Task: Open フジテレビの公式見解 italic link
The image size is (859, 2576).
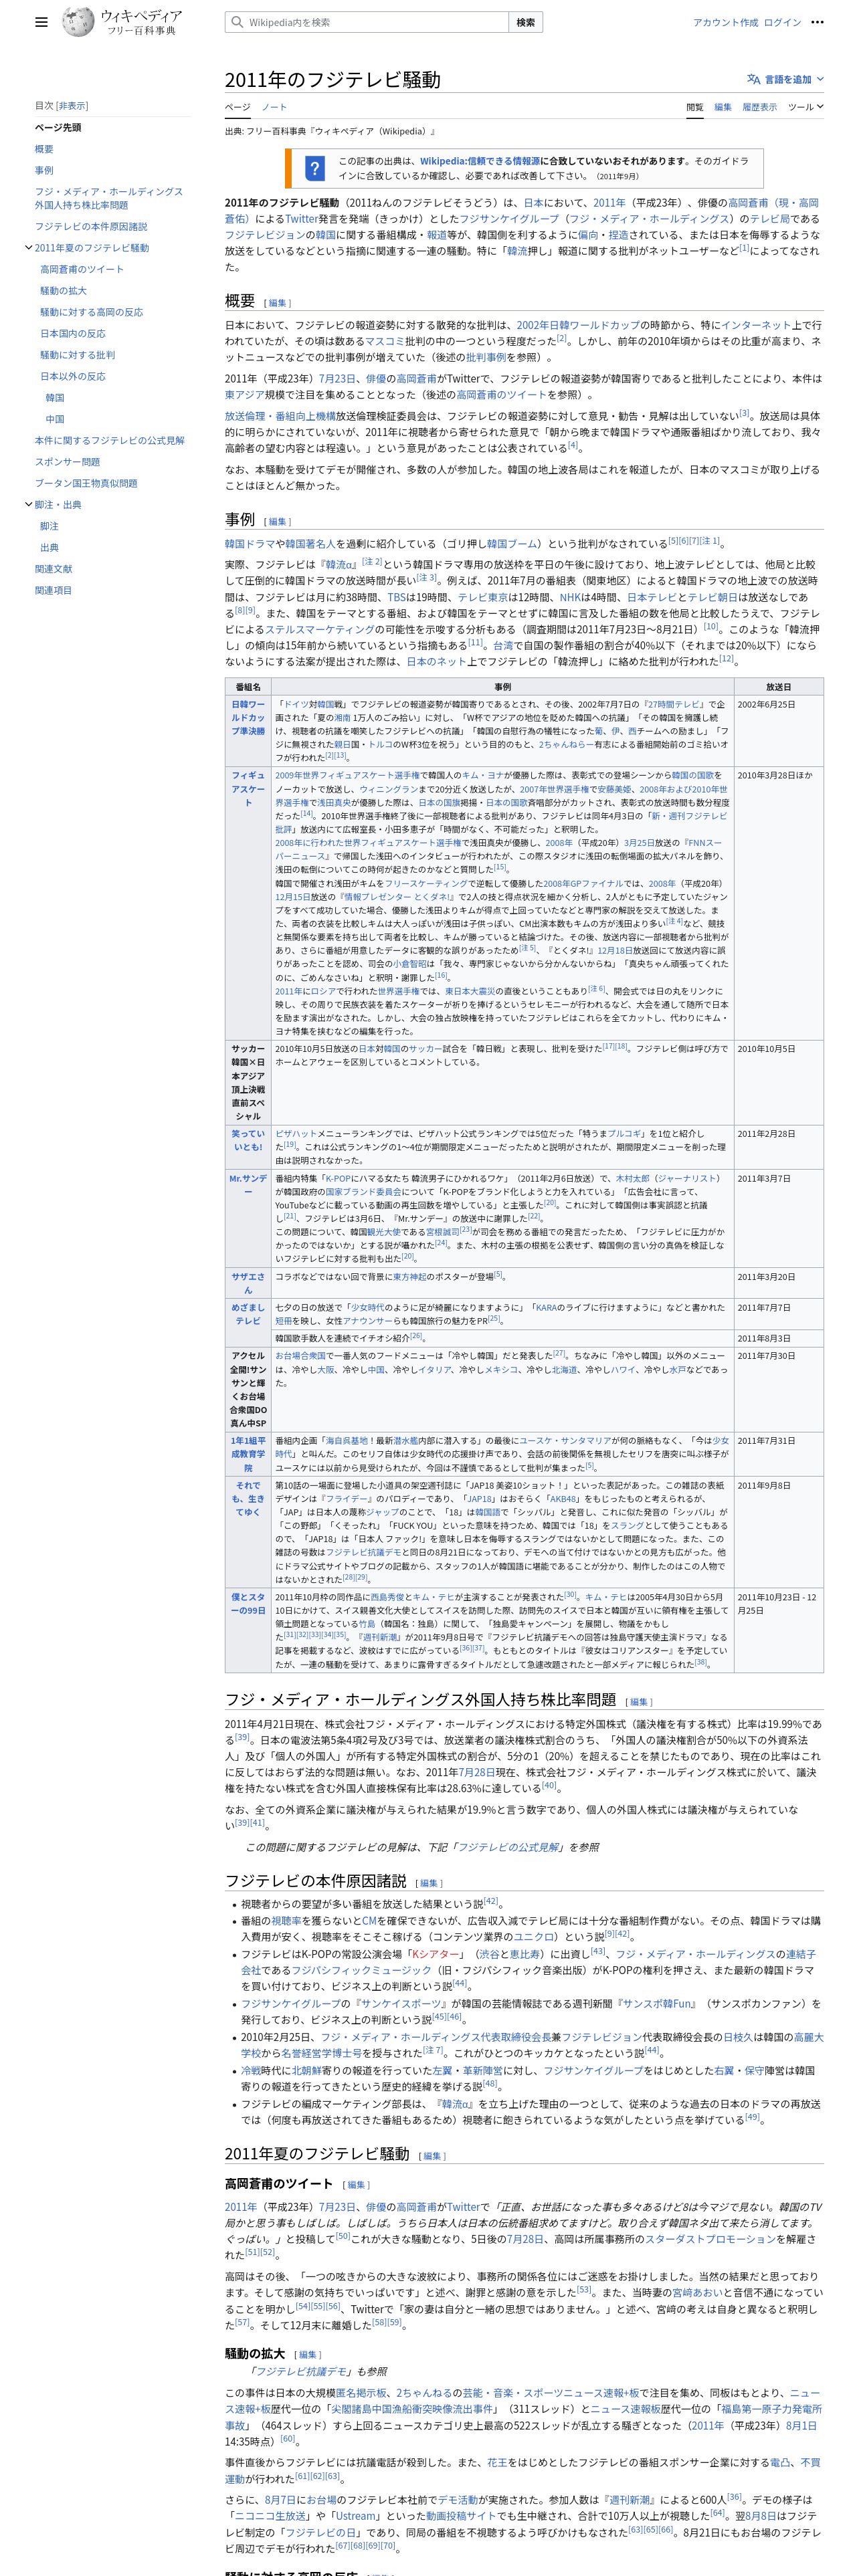Action: (x=509, y=1847)
